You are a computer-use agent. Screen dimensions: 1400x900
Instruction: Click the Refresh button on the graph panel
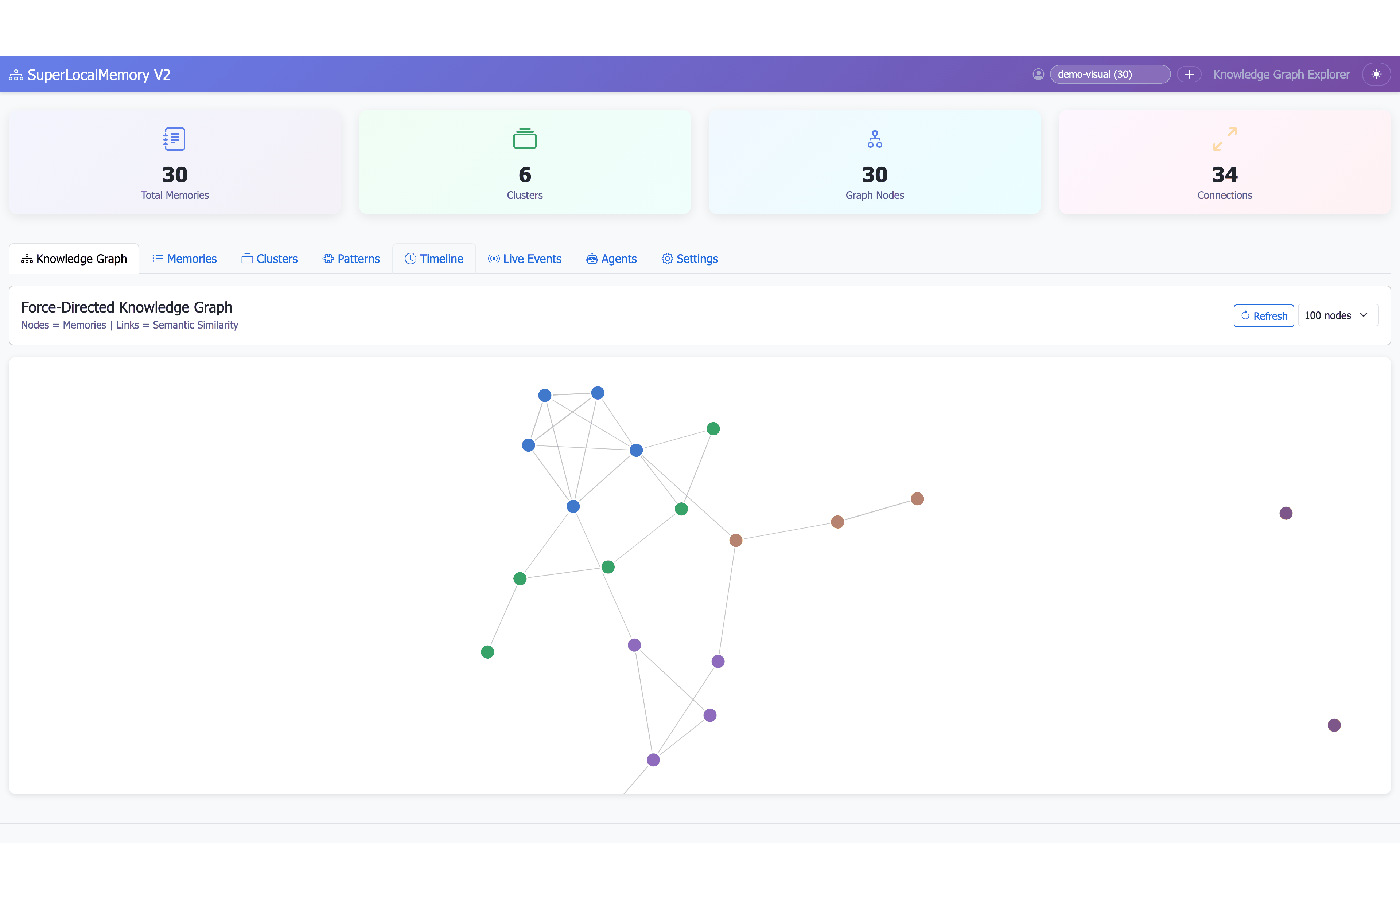tap(1263, 315)
